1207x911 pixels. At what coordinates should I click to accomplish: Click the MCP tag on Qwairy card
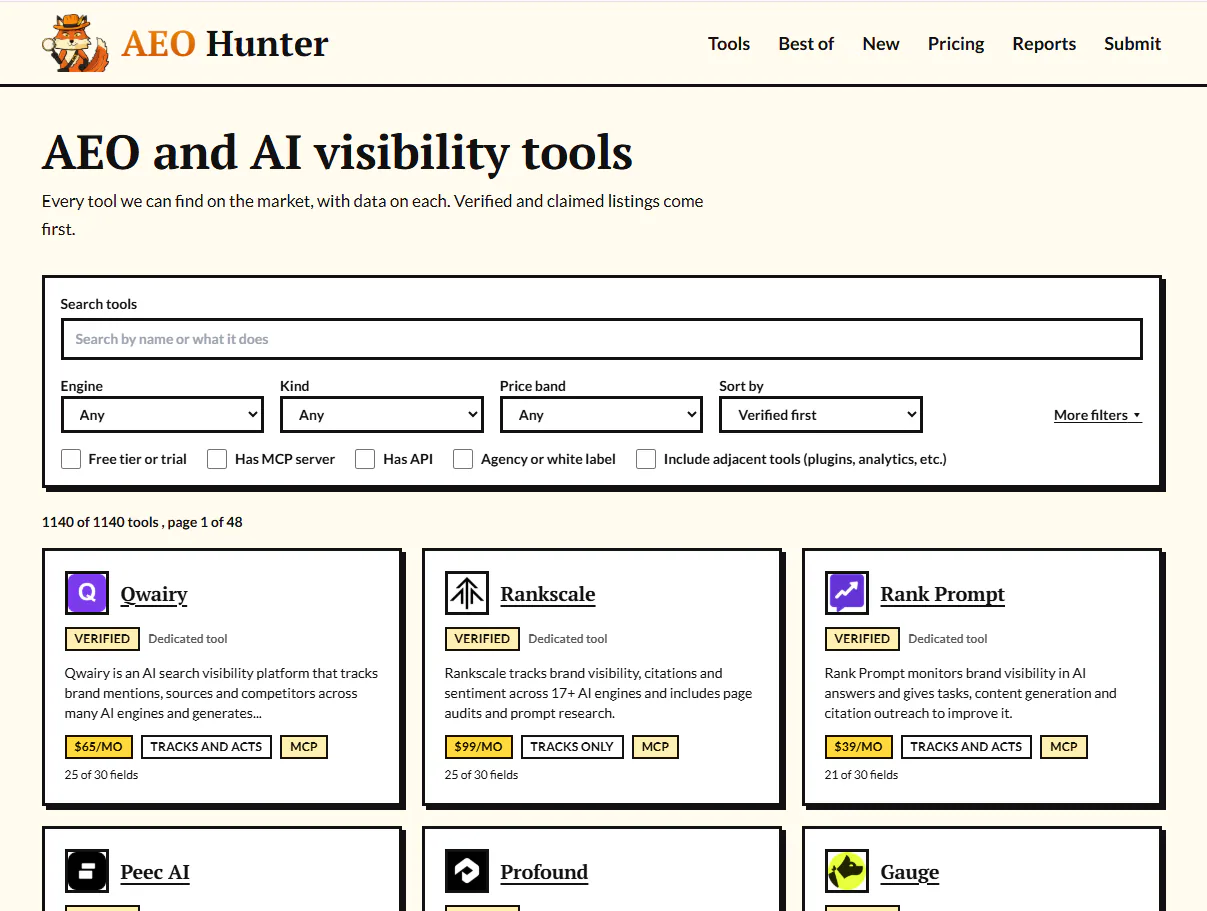tap(304, 747)
